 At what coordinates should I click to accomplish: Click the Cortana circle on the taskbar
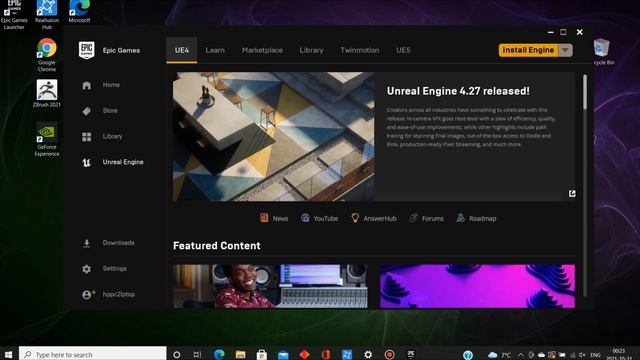[177, 354]
